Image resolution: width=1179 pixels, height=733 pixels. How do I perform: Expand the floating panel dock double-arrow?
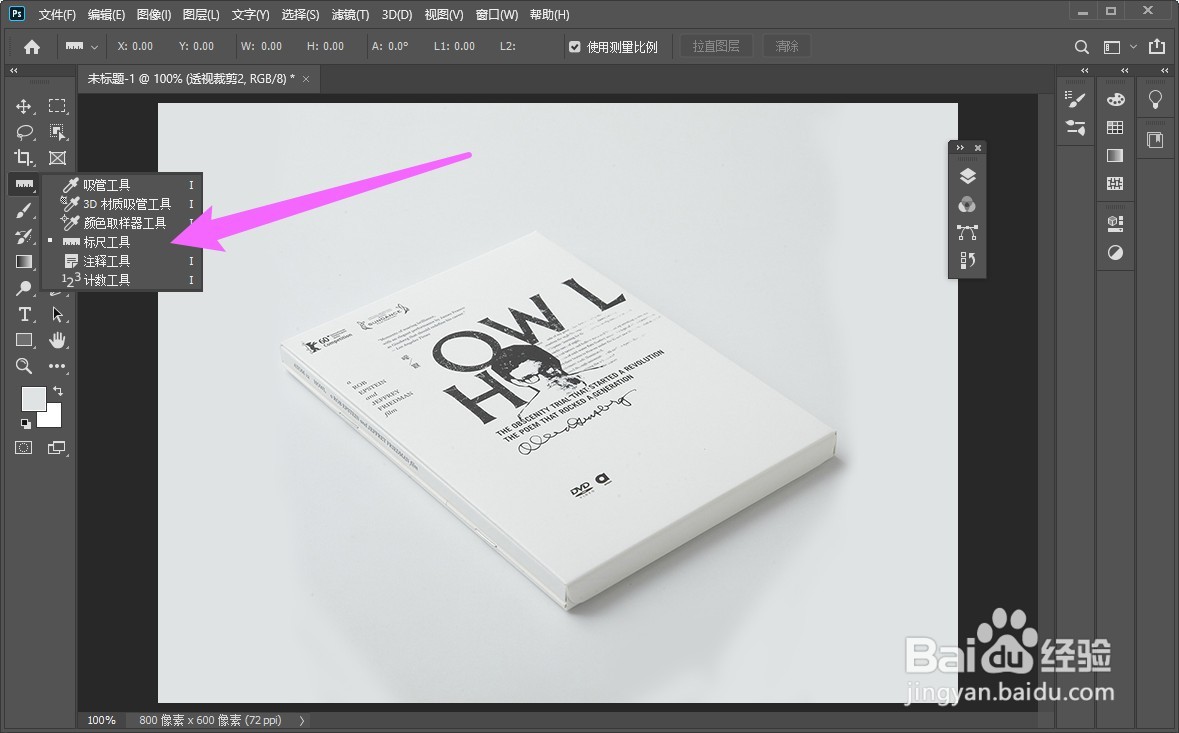point(960,148)
